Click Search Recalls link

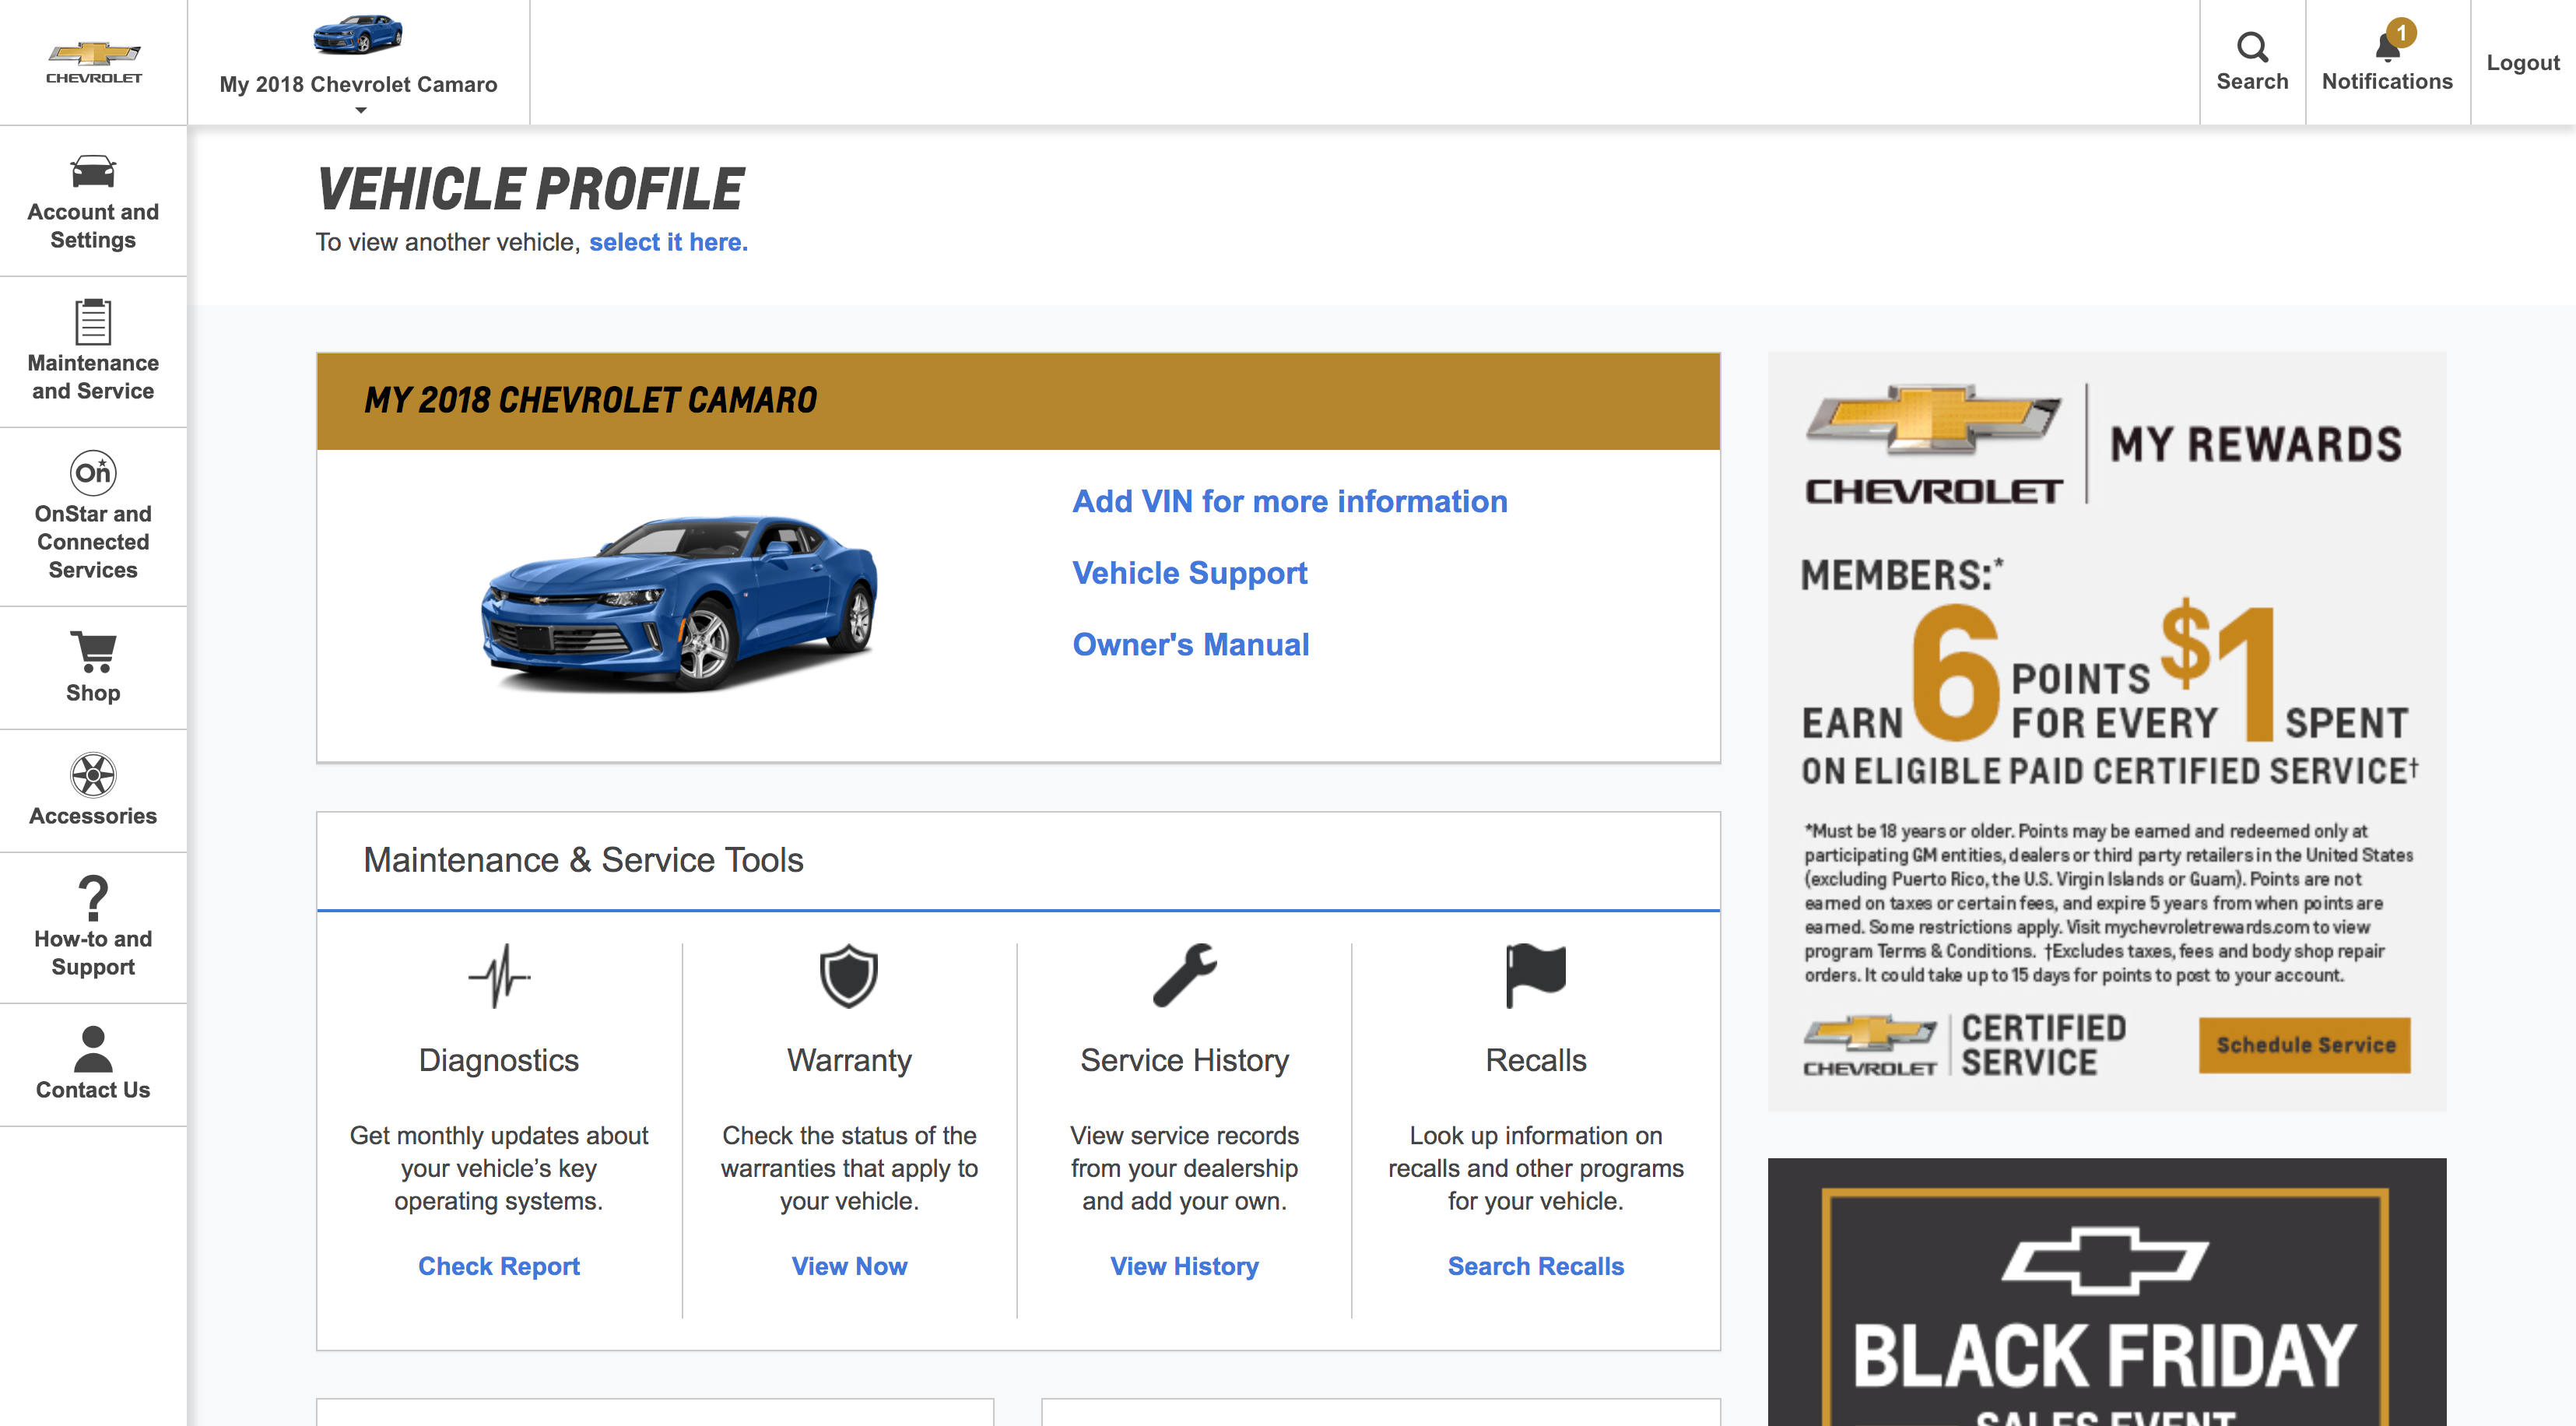(x=1535, y=1266)
